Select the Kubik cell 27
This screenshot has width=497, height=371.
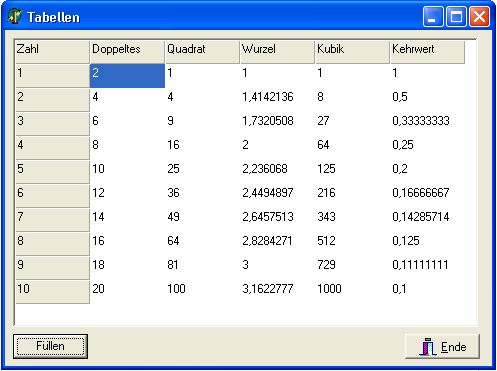[352, 124]
